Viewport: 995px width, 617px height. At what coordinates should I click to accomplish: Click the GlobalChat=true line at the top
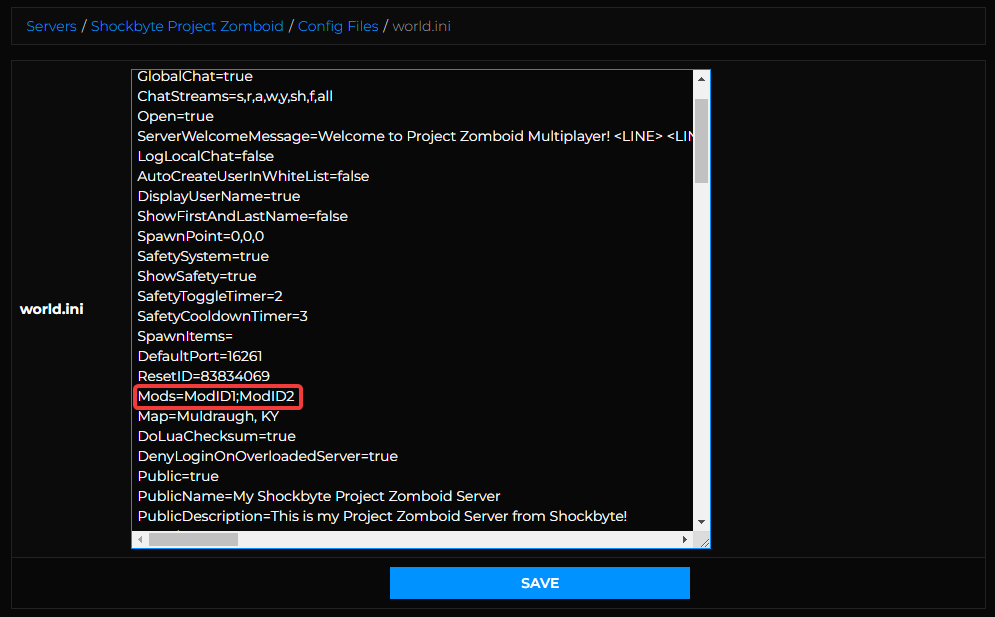[x=195, y=76]
